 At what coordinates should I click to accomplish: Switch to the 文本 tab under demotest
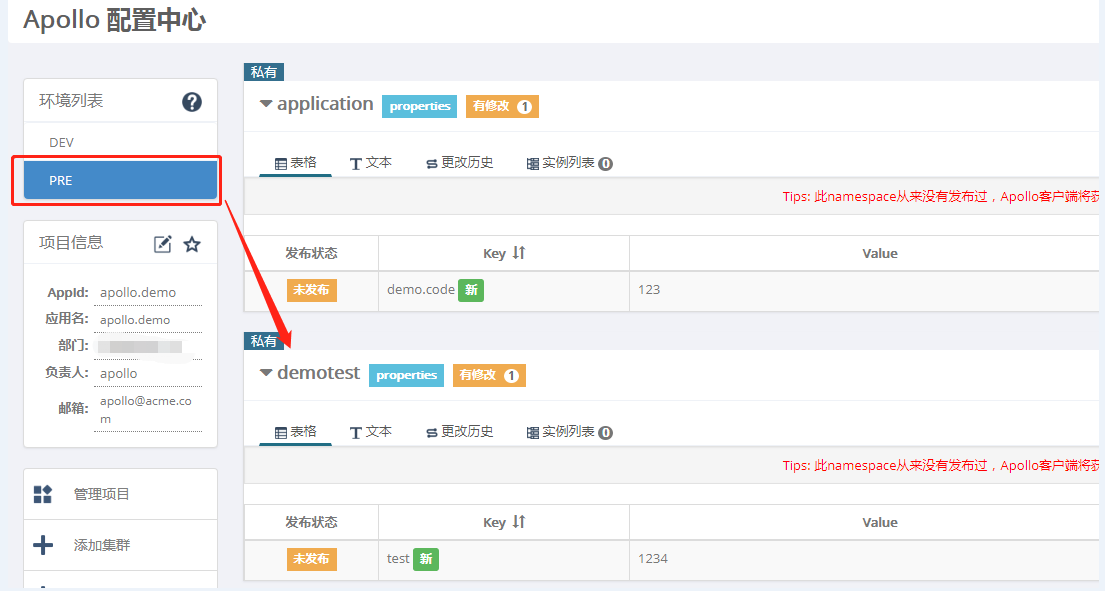[x=370, y=433]
